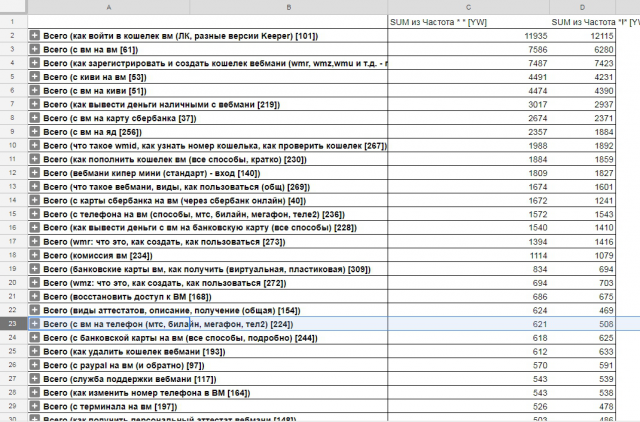Expand the 'восстановить доступ к ВМ [168]' group
The height and width of the screenshot is (422, 640).
pyautogui.click(x=35, y=296)
